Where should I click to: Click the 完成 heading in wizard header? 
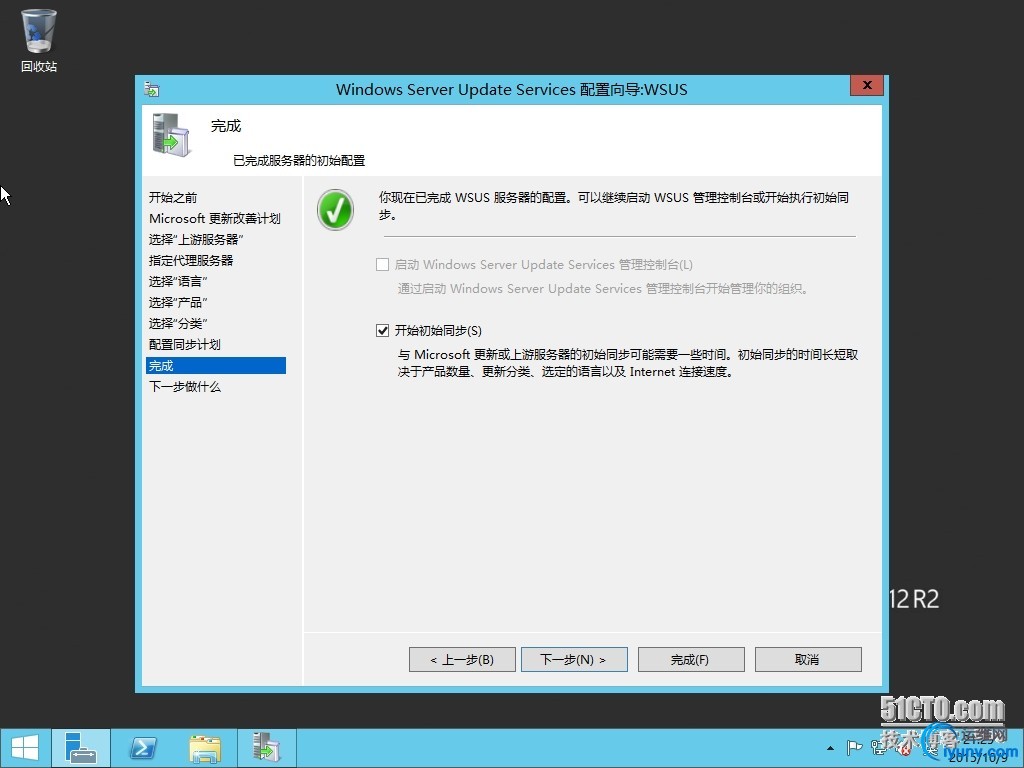226,126
